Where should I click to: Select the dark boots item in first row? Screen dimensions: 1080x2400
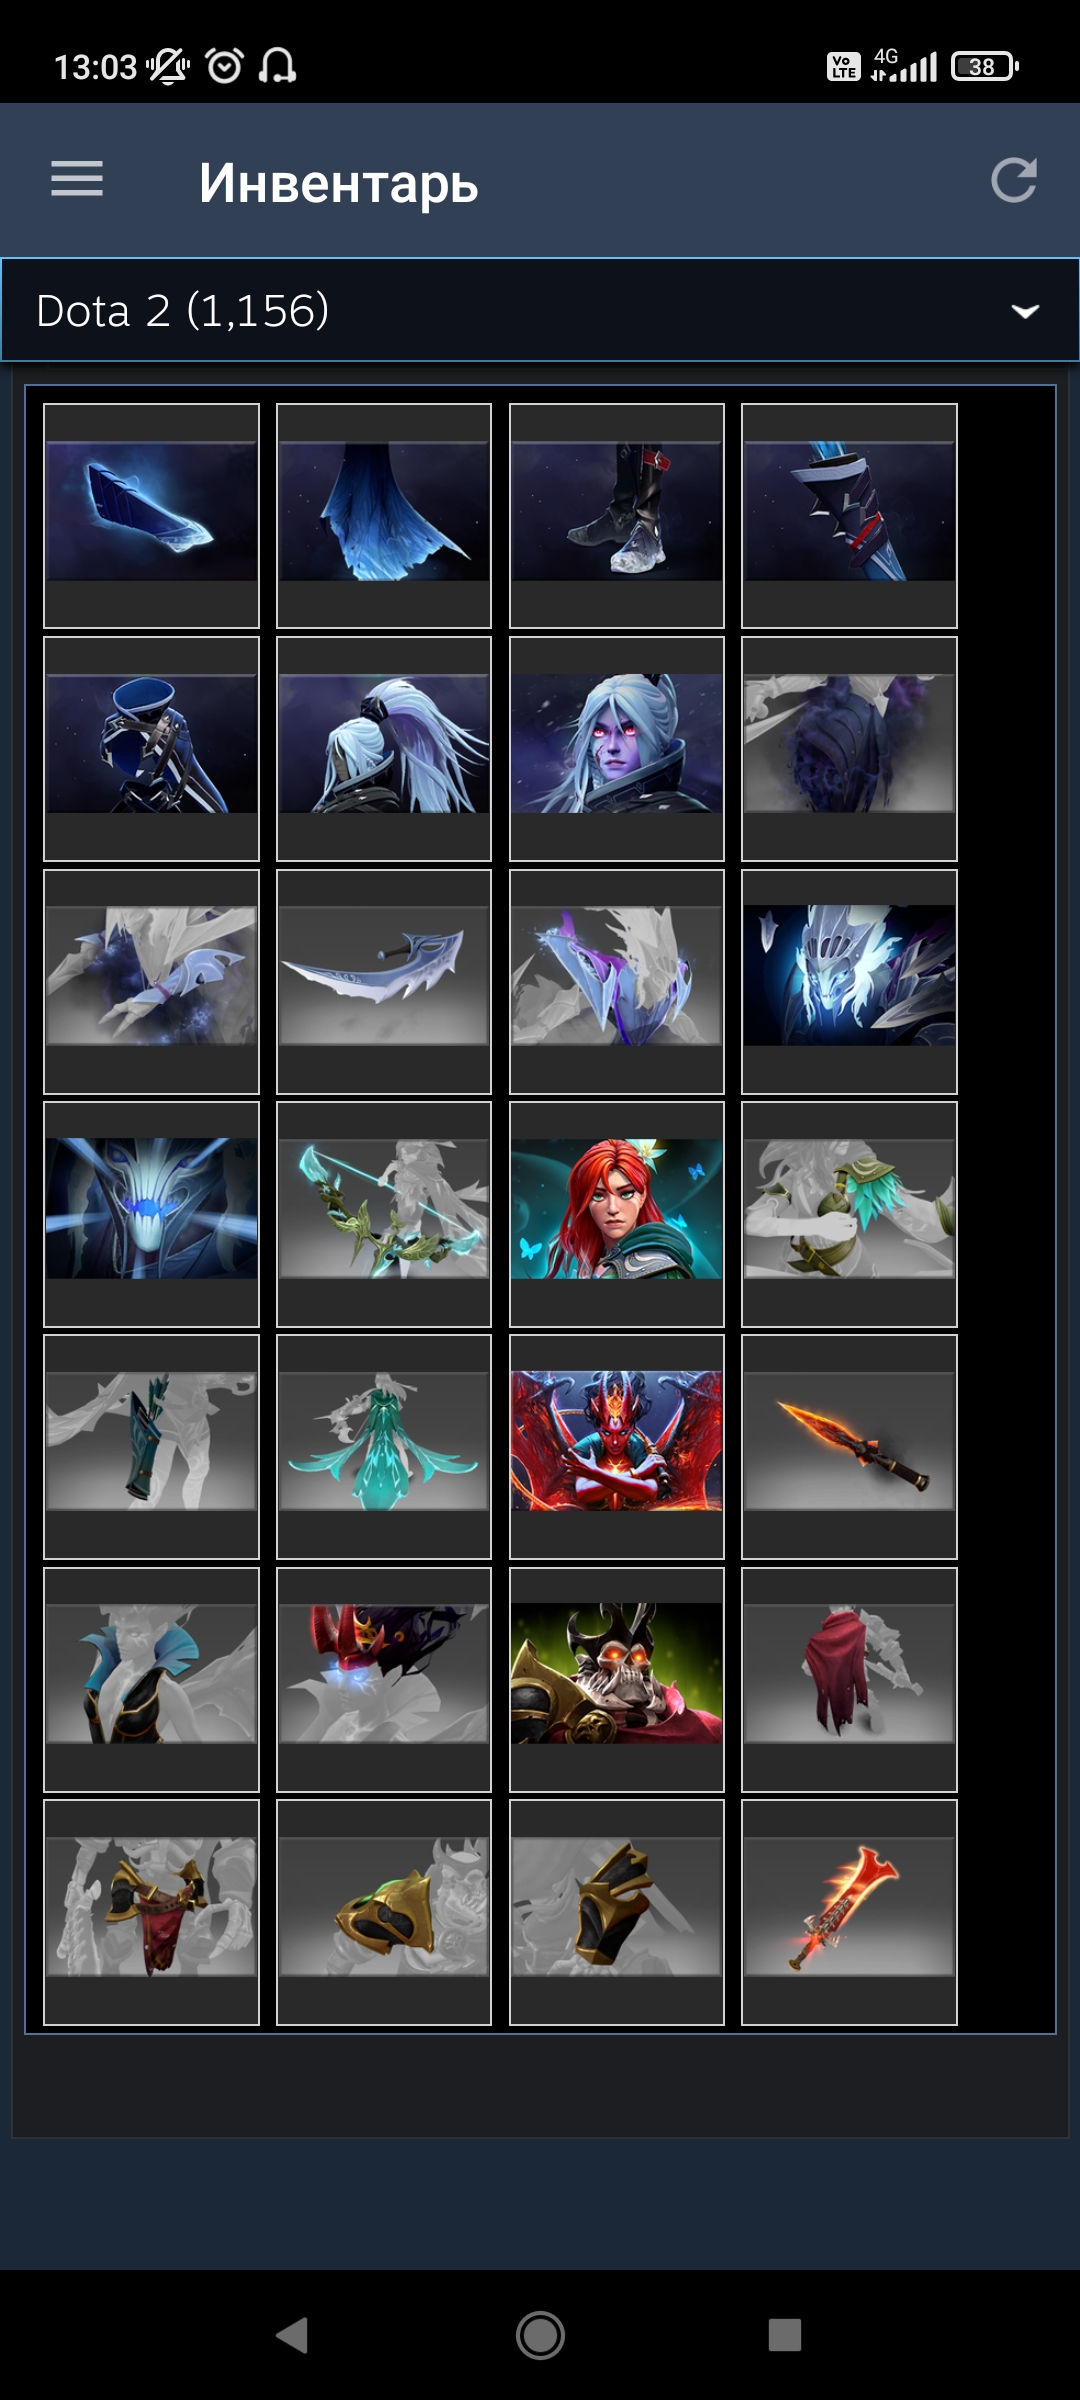point(617,516)
